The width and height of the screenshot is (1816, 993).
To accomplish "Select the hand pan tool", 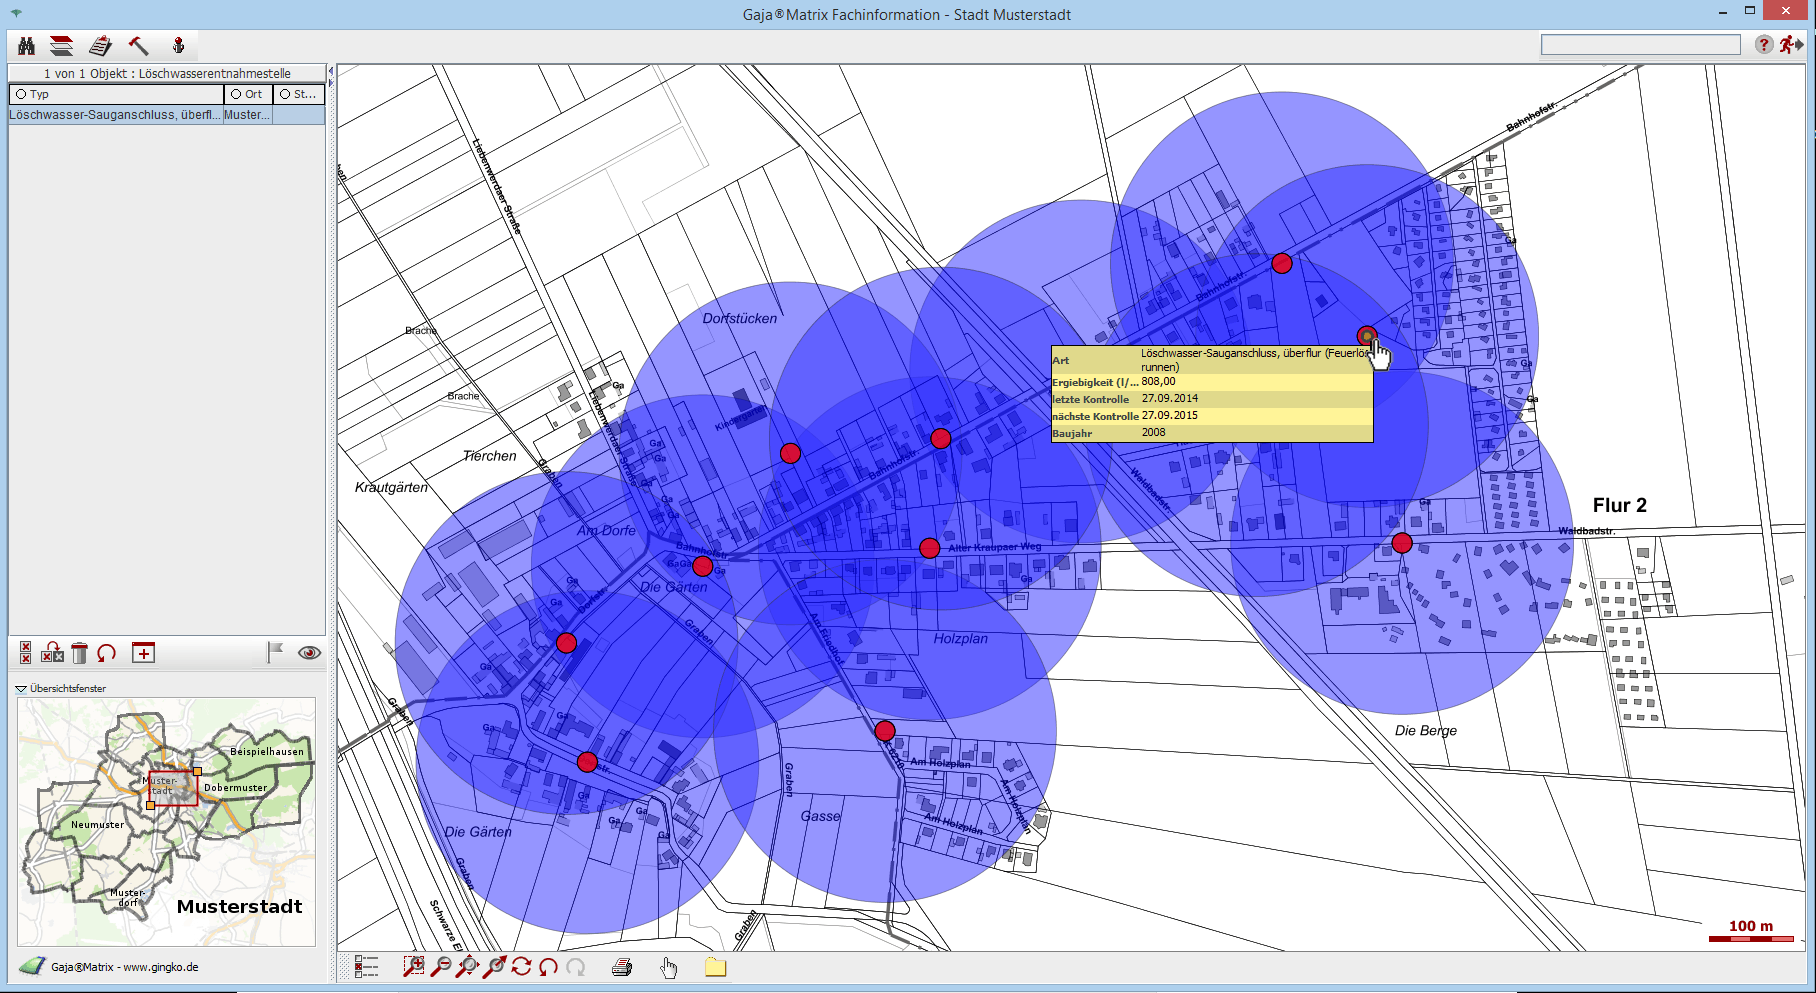I will [668, 967].
